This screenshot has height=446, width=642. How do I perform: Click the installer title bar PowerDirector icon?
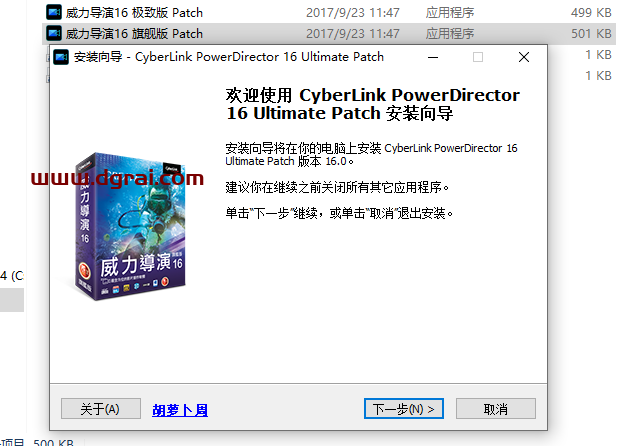click(61, 57)
